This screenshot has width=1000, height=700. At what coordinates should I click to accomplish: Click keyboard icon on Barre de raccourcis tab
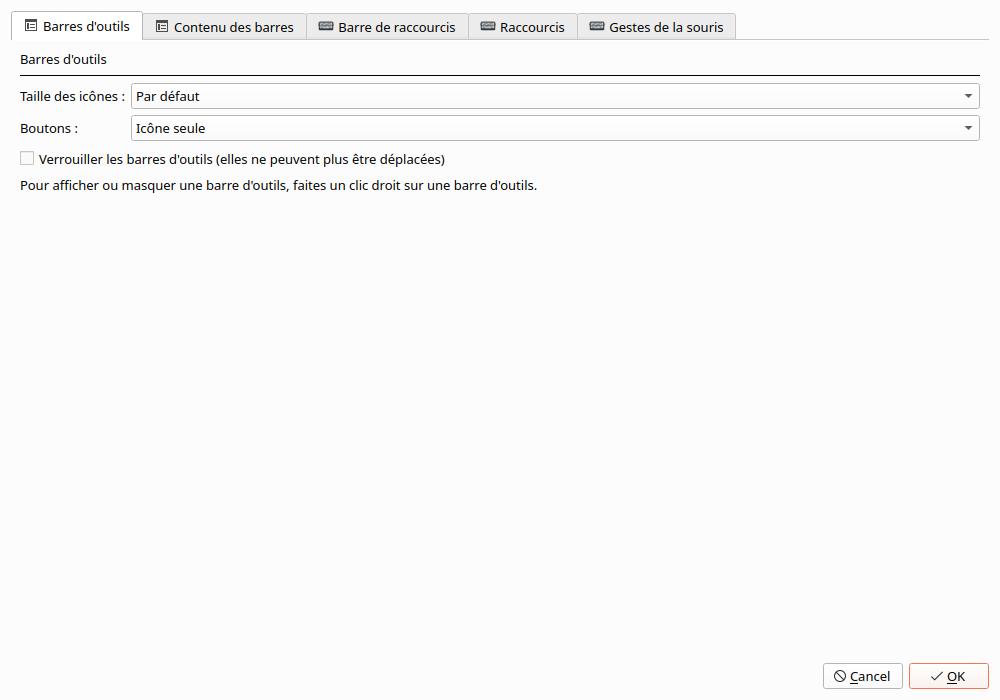326,26
